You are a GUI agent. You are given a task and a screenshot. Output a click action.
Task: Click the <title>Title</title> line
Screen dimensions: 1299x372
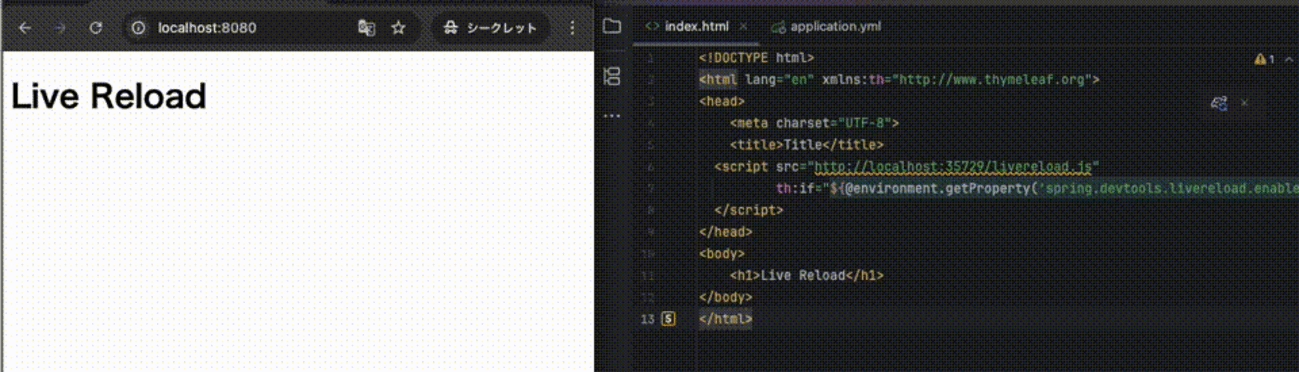point(806,145)
